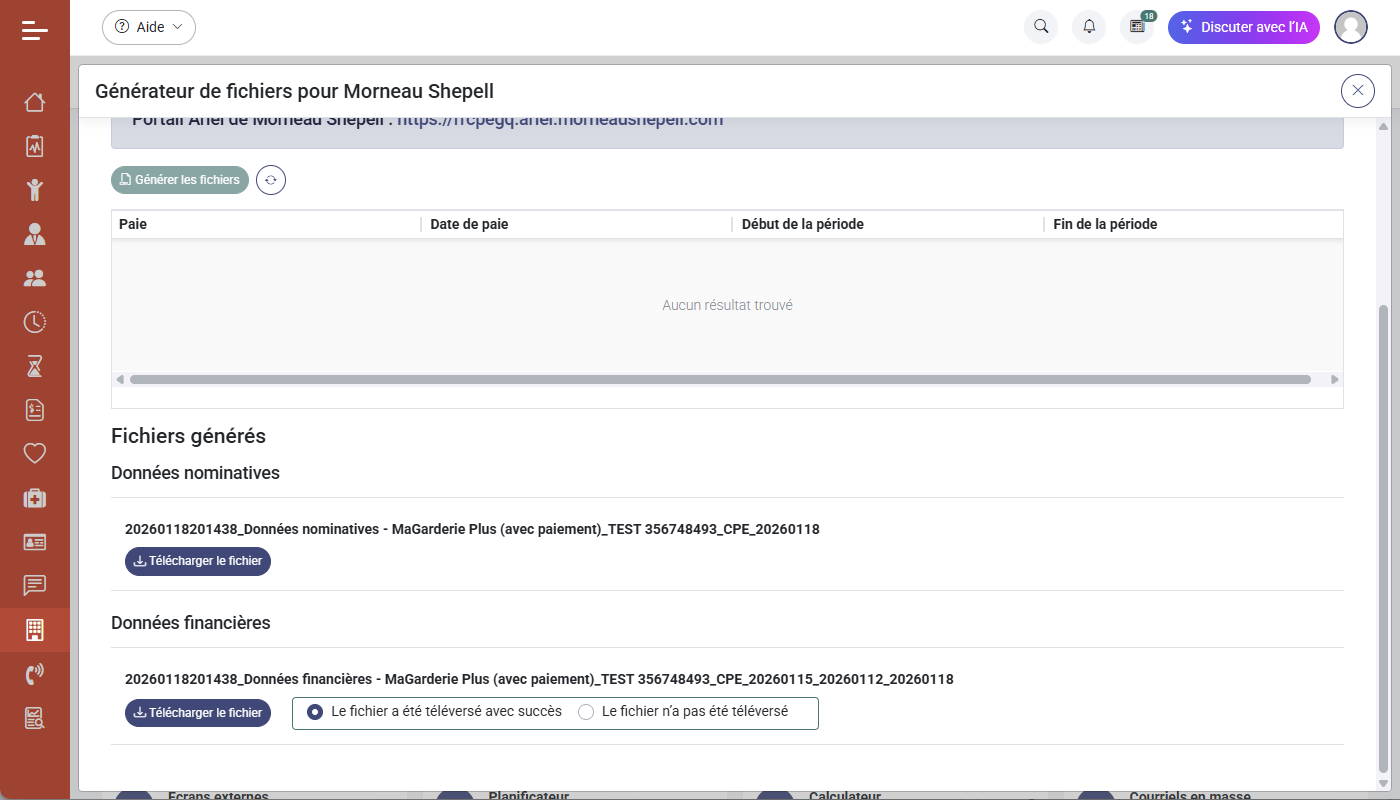Image resolution: width=1400 pixels, height=800 pixels.
Task: Select radio 'Le fichier a été téléversé avec succès'
Action: pos(316,711)
